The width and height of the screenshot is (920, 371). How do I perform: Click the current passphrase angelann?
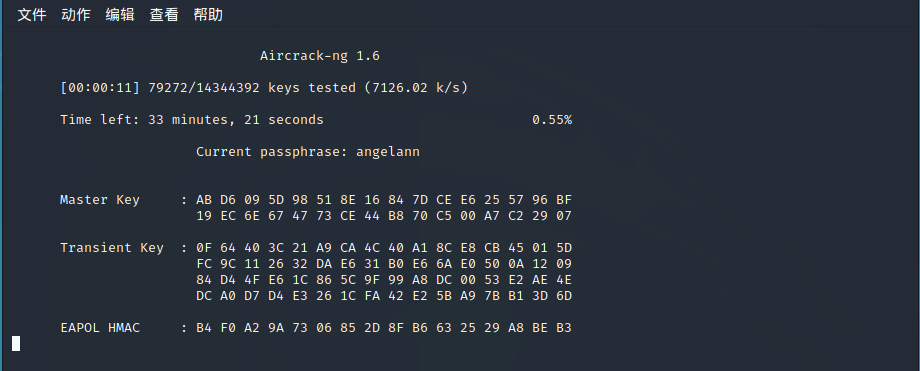pos(388,152)
